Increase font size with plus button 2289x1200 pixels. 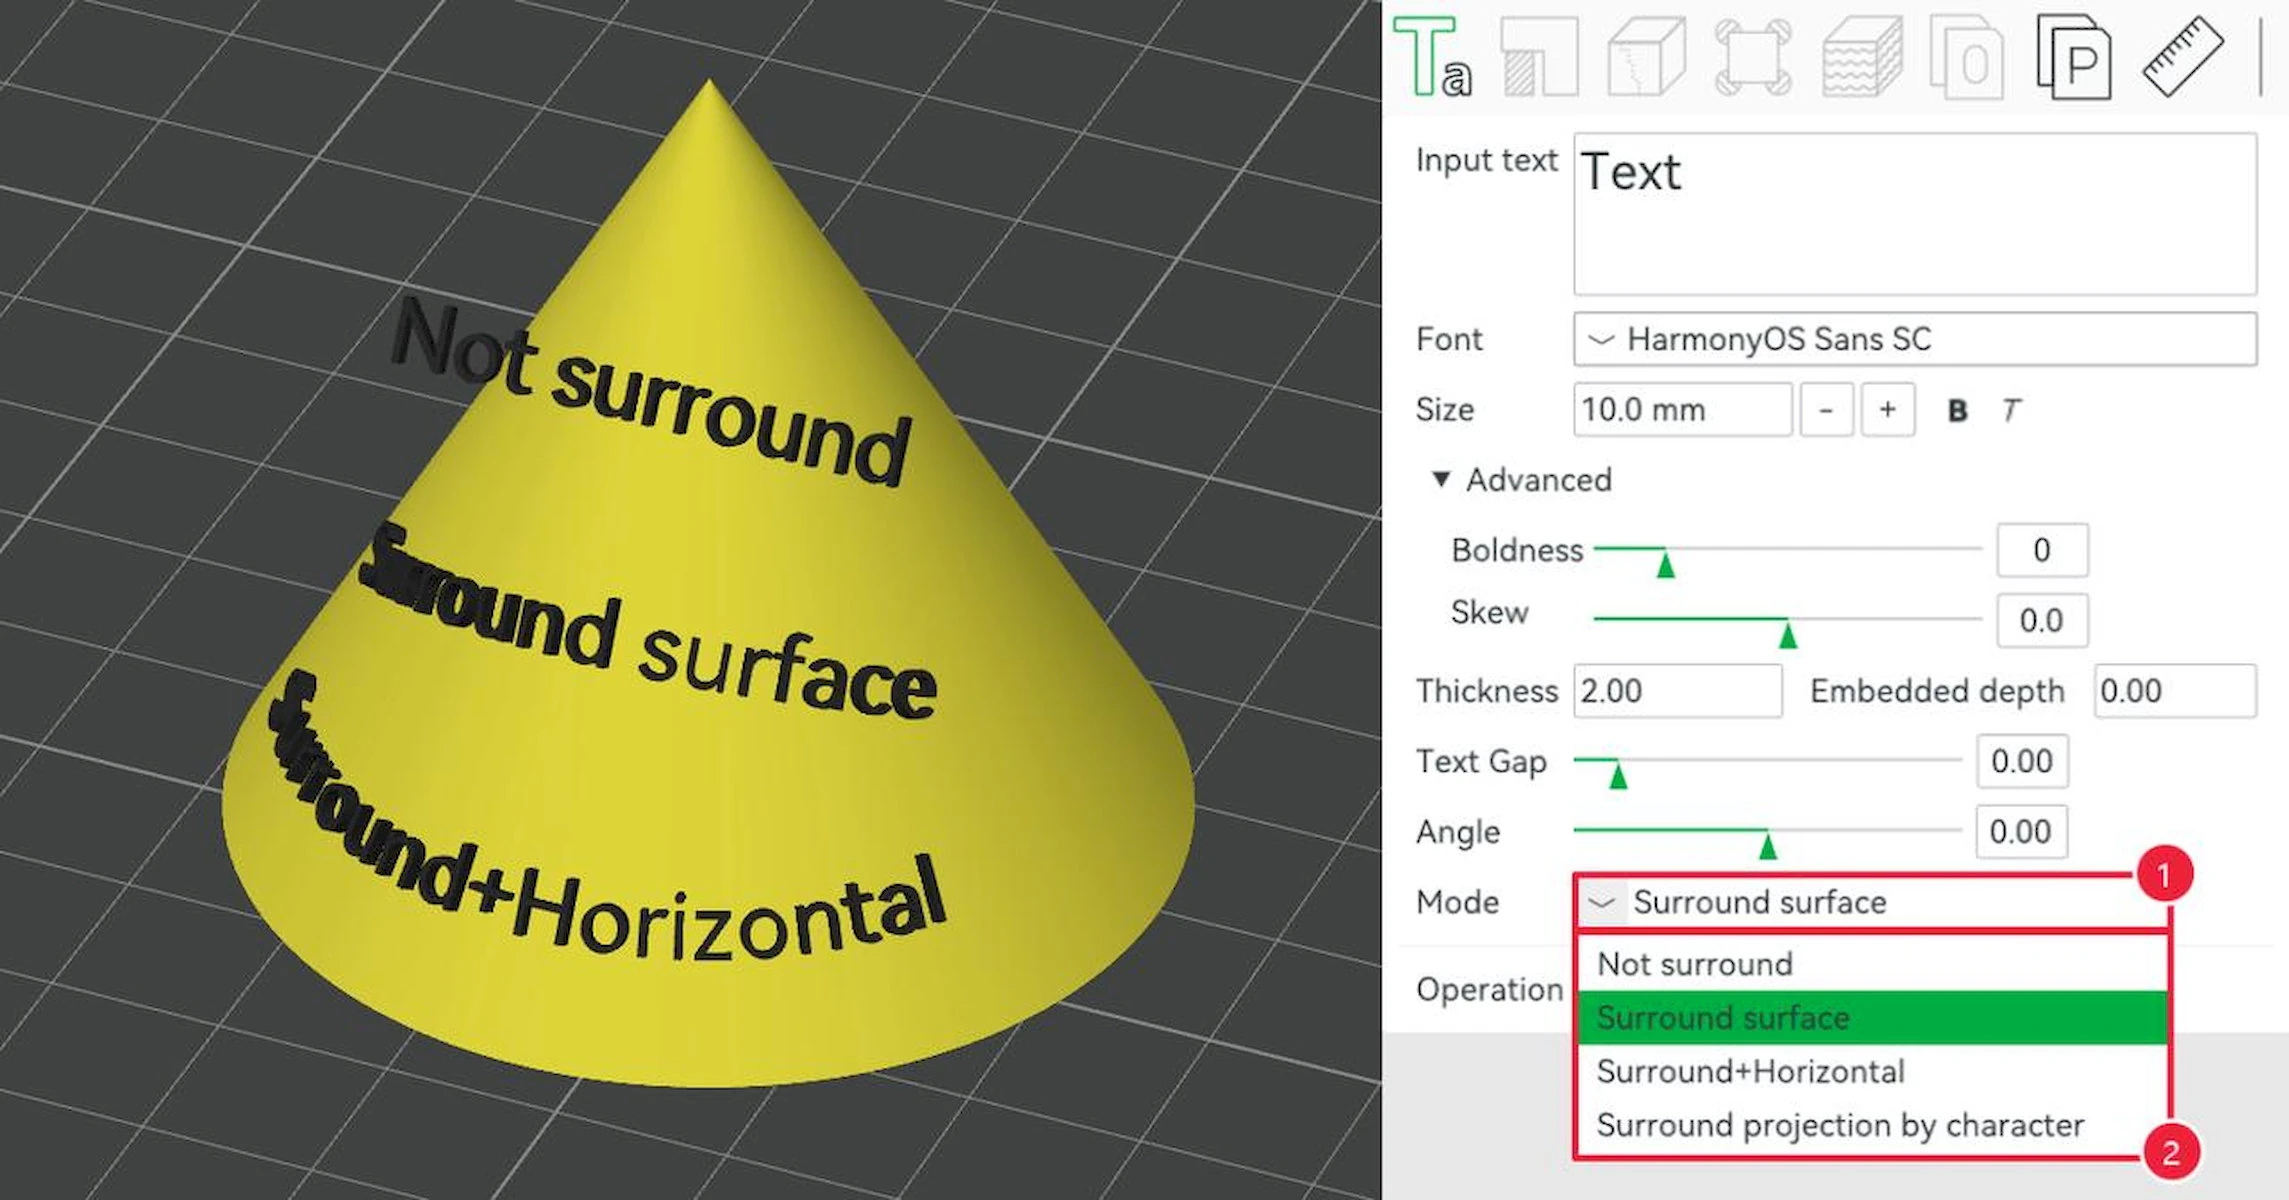point(1887,410)
